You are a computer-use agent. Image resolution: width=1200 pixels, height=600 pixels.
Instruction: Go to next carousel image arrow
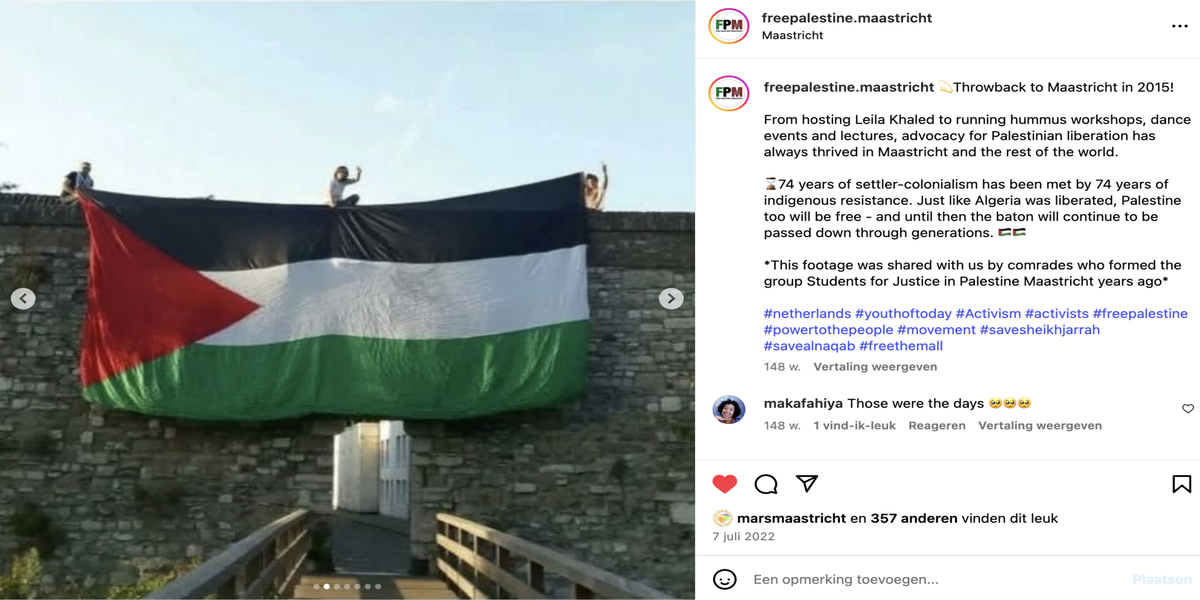point(672,298)
